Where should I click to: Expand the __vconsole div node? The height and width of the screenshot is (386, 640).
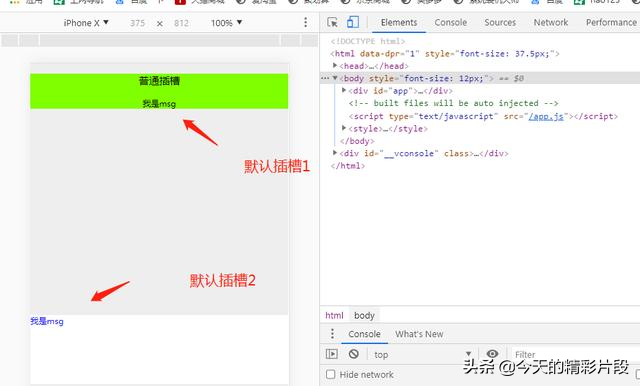click(x=335, y=153)
